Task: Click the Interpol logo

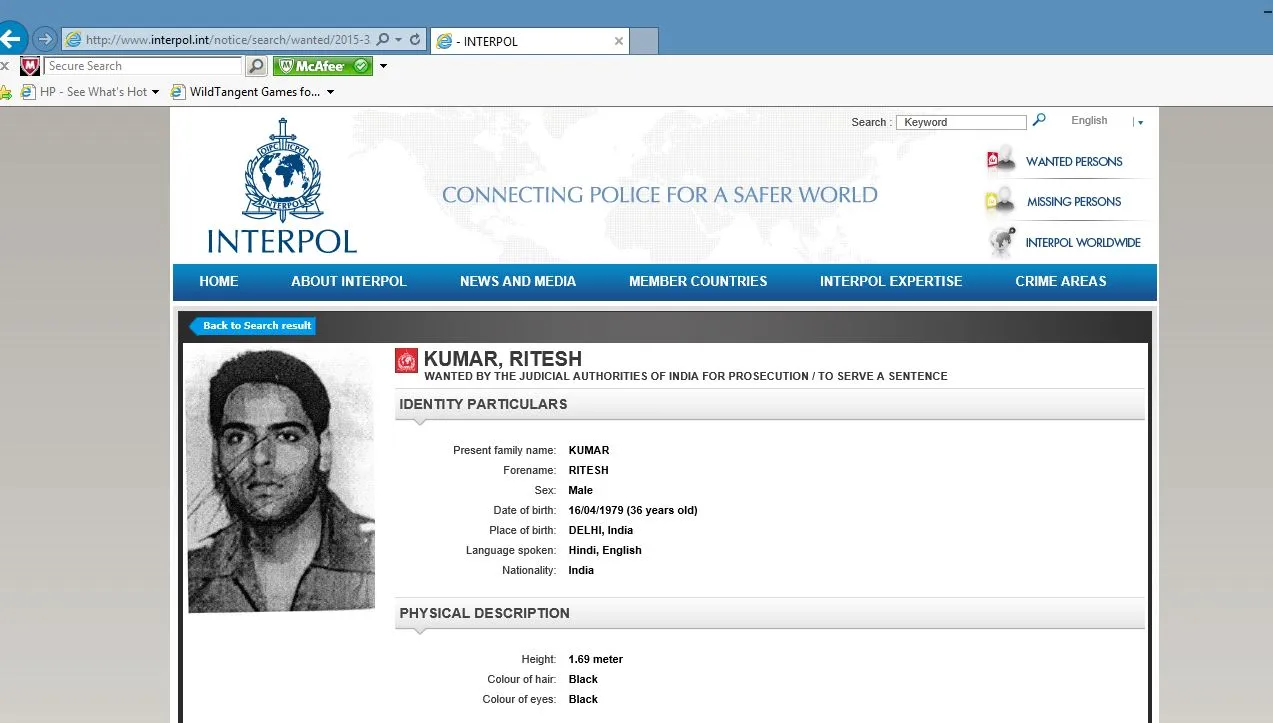Action: point(282,186)
